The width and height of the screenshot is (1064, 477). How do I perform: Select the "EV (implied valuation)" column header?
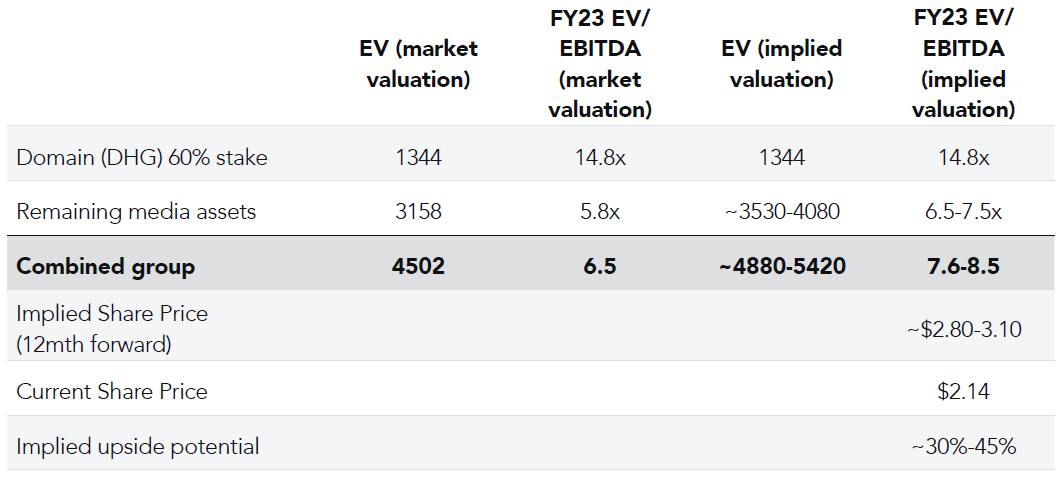(x=782, y=64)
